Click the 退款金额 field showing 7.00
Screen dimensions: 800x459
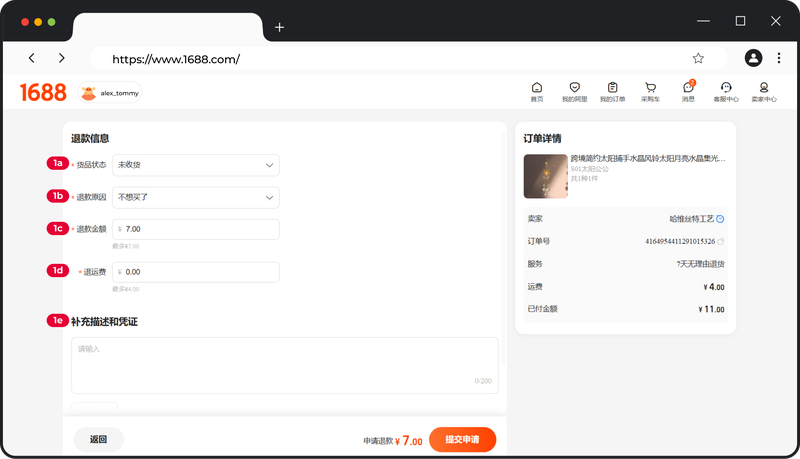click(x=195, y=229)
